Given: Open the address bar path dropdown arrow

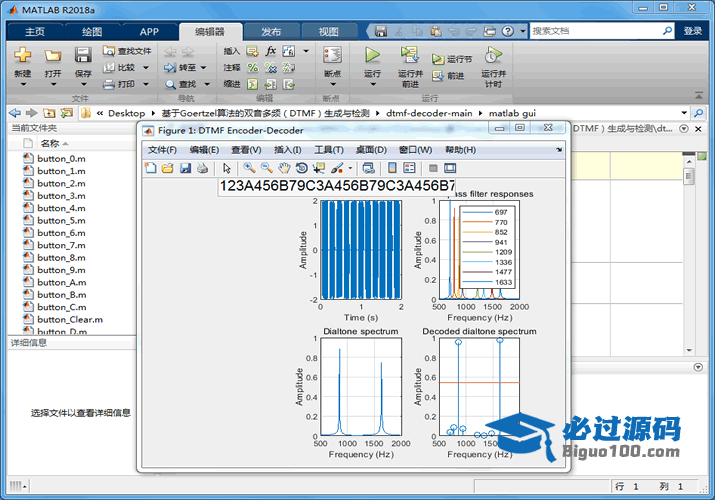Looking at the screenshot, I should click(x=684, y=113).
